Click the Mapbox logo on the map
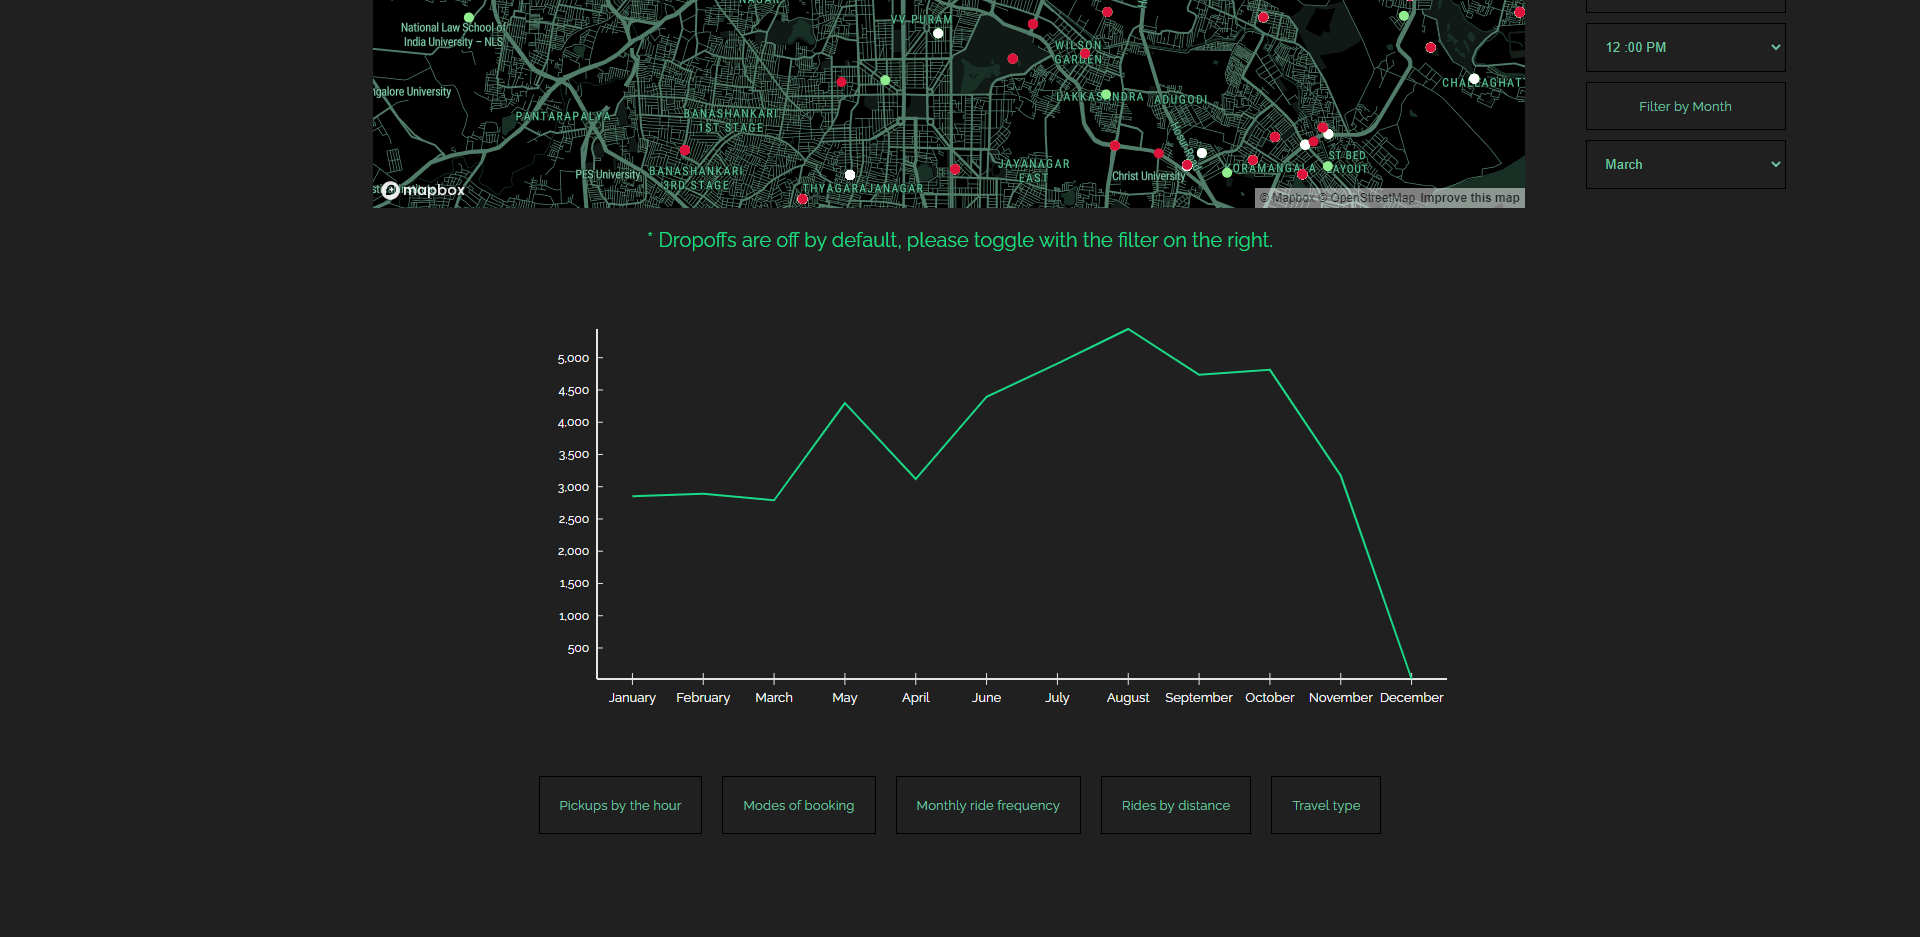The height and width of the screenshot is (937, 1920). click(x=424, y=190)
